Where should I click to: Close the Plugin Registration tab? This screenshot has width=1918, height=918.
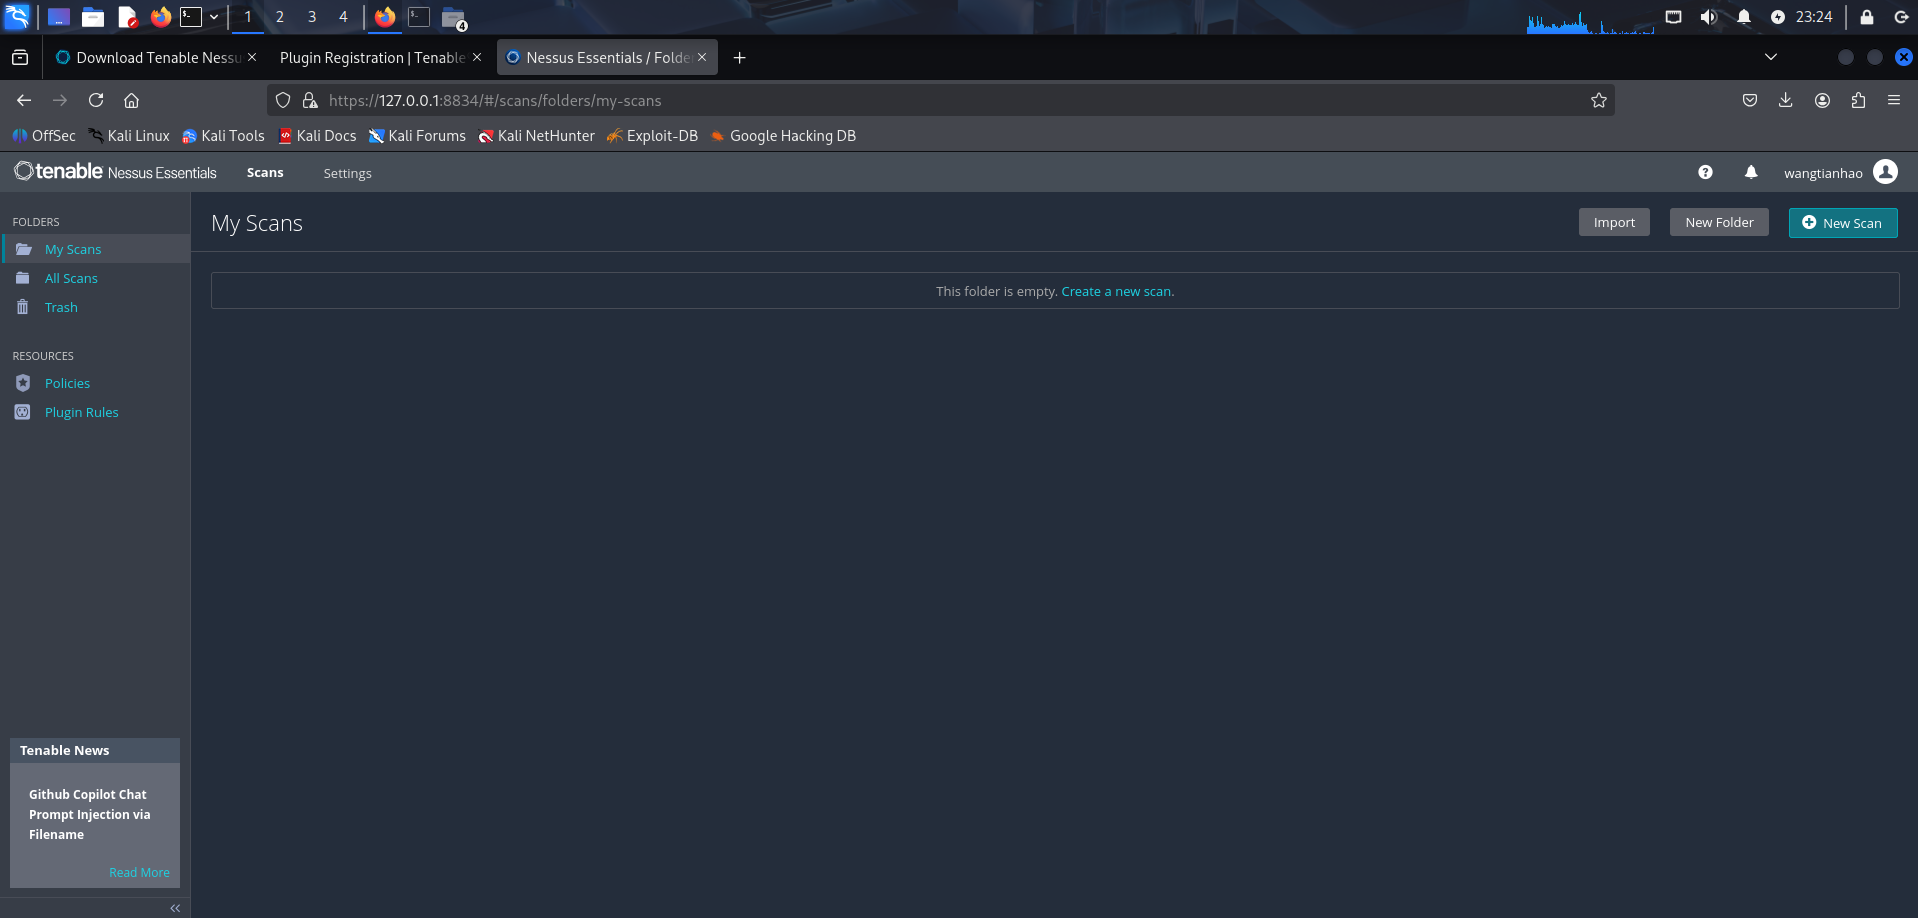477,57
